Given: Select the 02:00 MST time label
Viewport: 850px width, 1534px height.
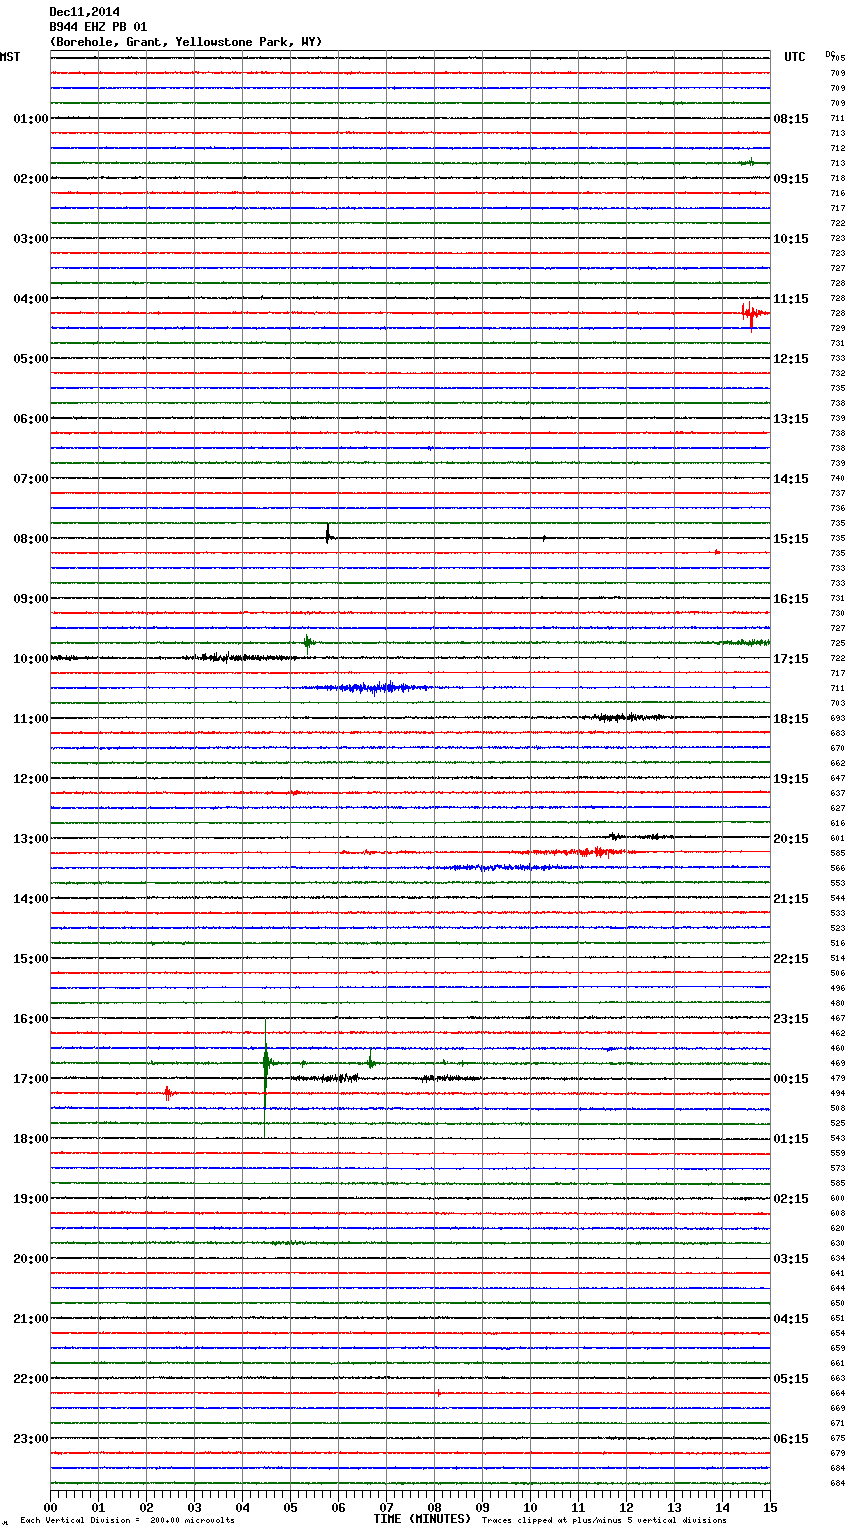Looking at the screenshot, I should point(30,179).
